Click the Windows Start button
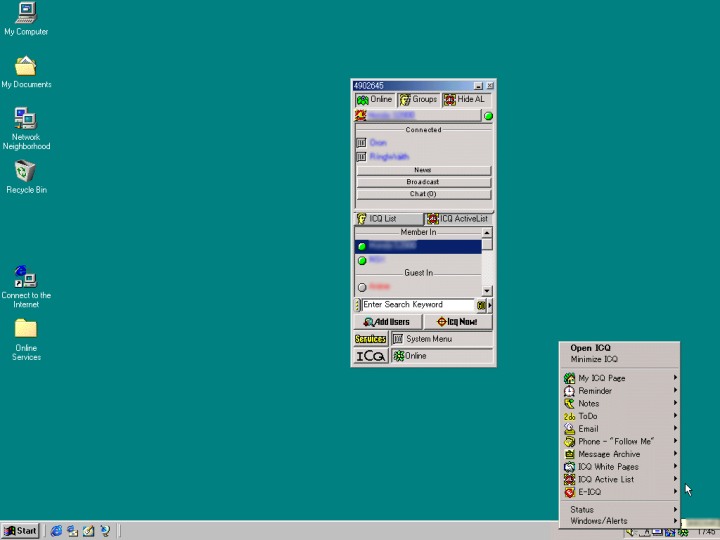Screen dimensions: 720x540 coord(20,531)
